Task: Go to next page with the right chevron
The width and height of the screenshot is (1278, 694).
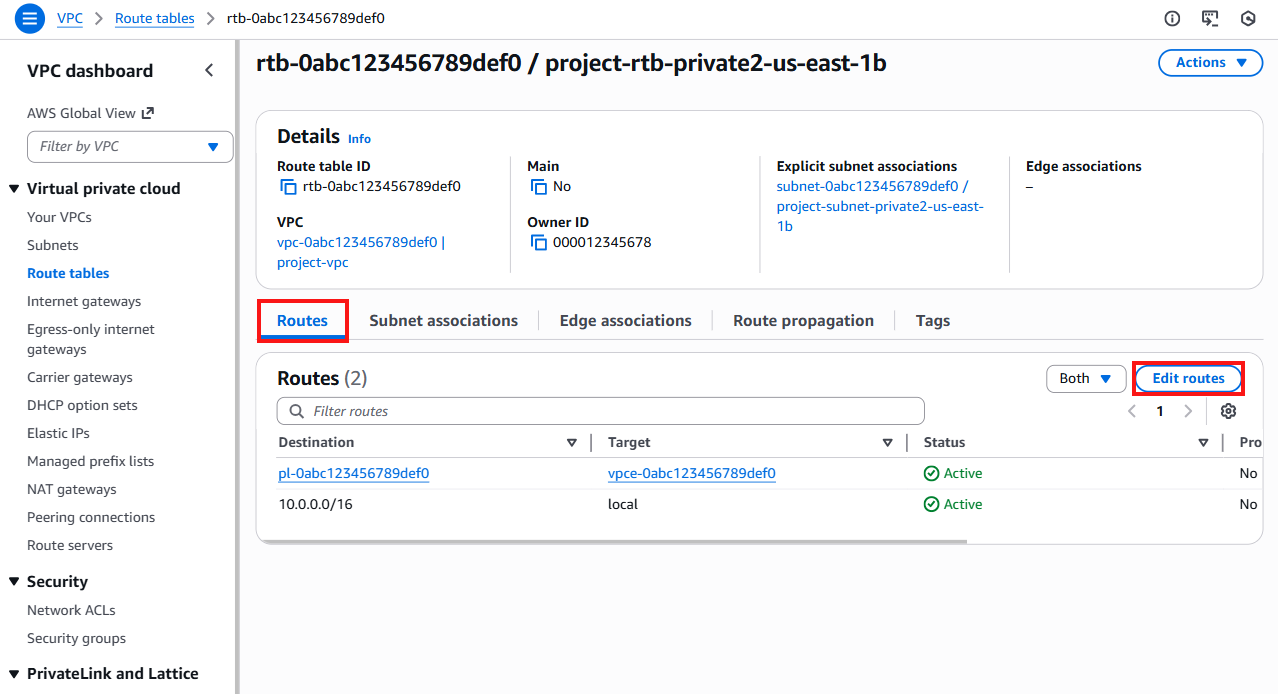Action: [1188, 411]
